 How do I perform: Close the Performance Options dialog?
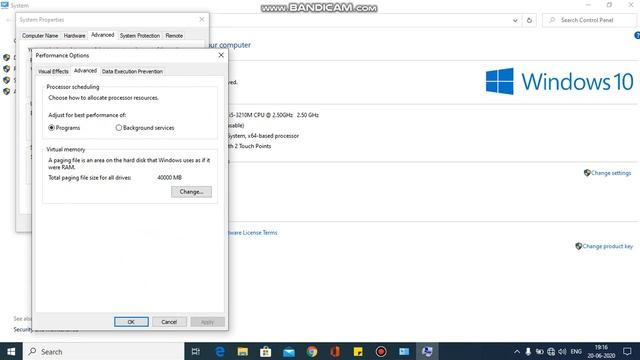tap(221, 55)
